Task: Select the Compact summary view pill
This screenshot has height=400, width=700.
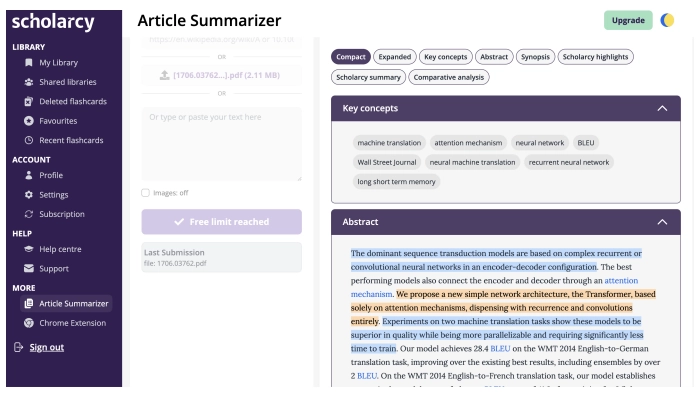Action: [351, 57]
